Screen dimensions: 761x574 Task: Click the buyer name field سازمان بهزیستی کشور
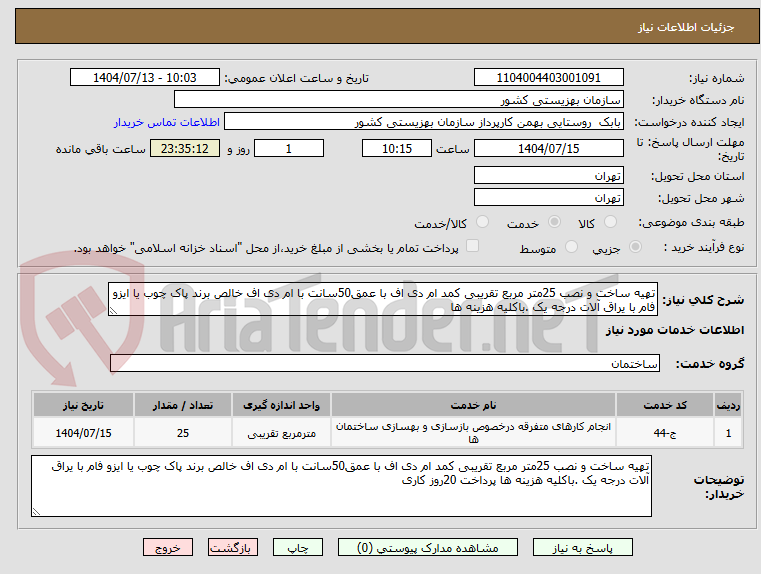tap(398, 100)
